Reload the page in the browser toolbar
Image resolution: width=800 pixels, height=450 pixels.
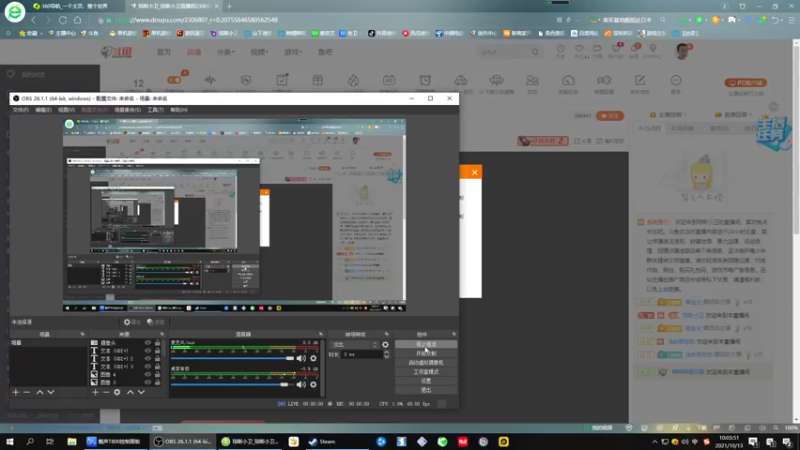click(x=63, y=20)
